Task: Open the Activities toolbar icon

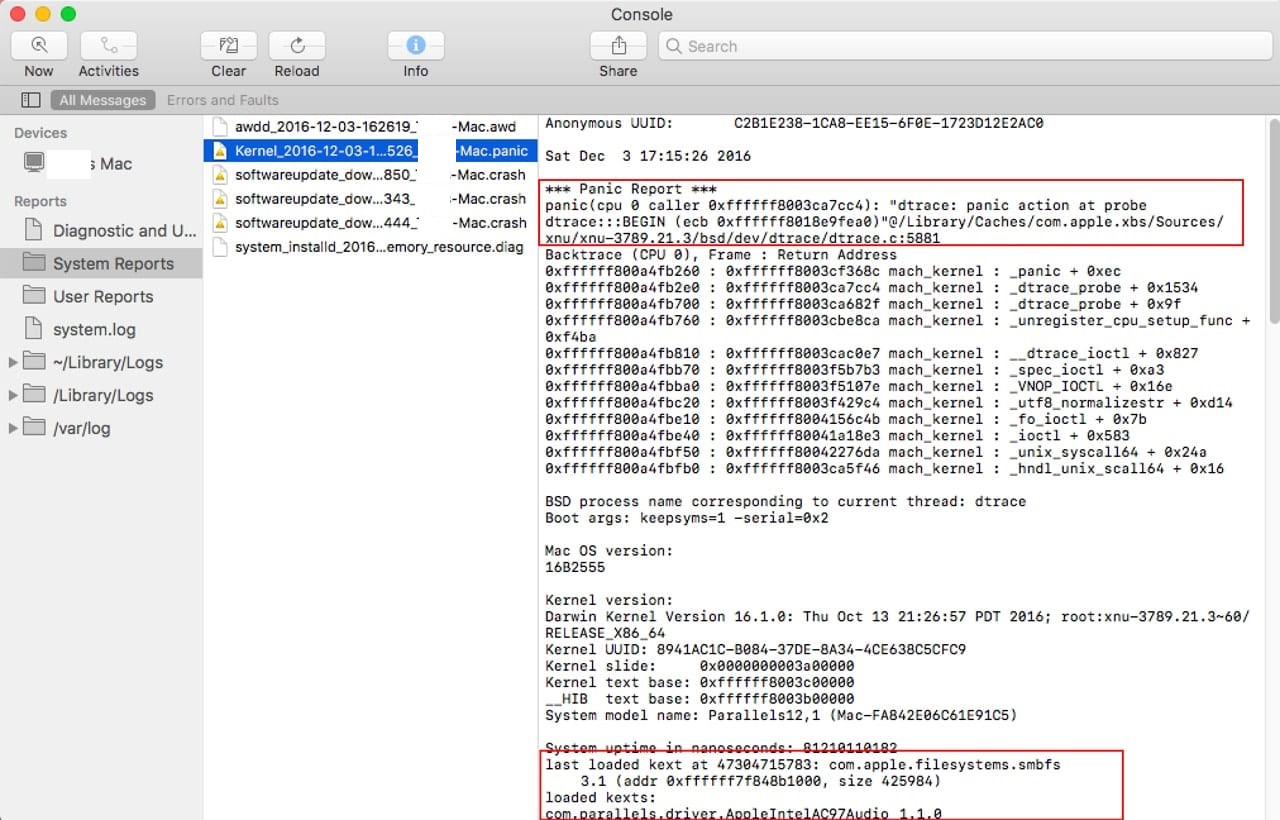Action: tap(108, 46)
